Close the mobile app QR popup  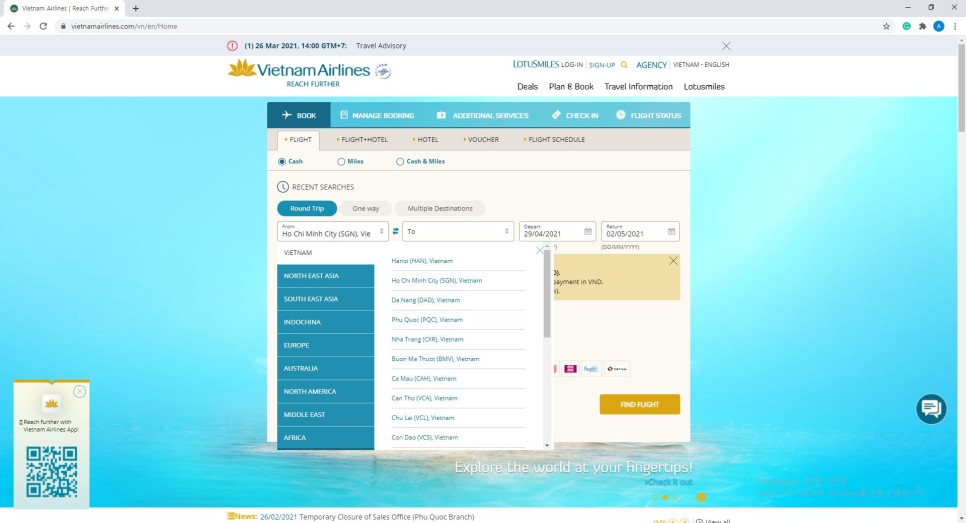(79, 391)
